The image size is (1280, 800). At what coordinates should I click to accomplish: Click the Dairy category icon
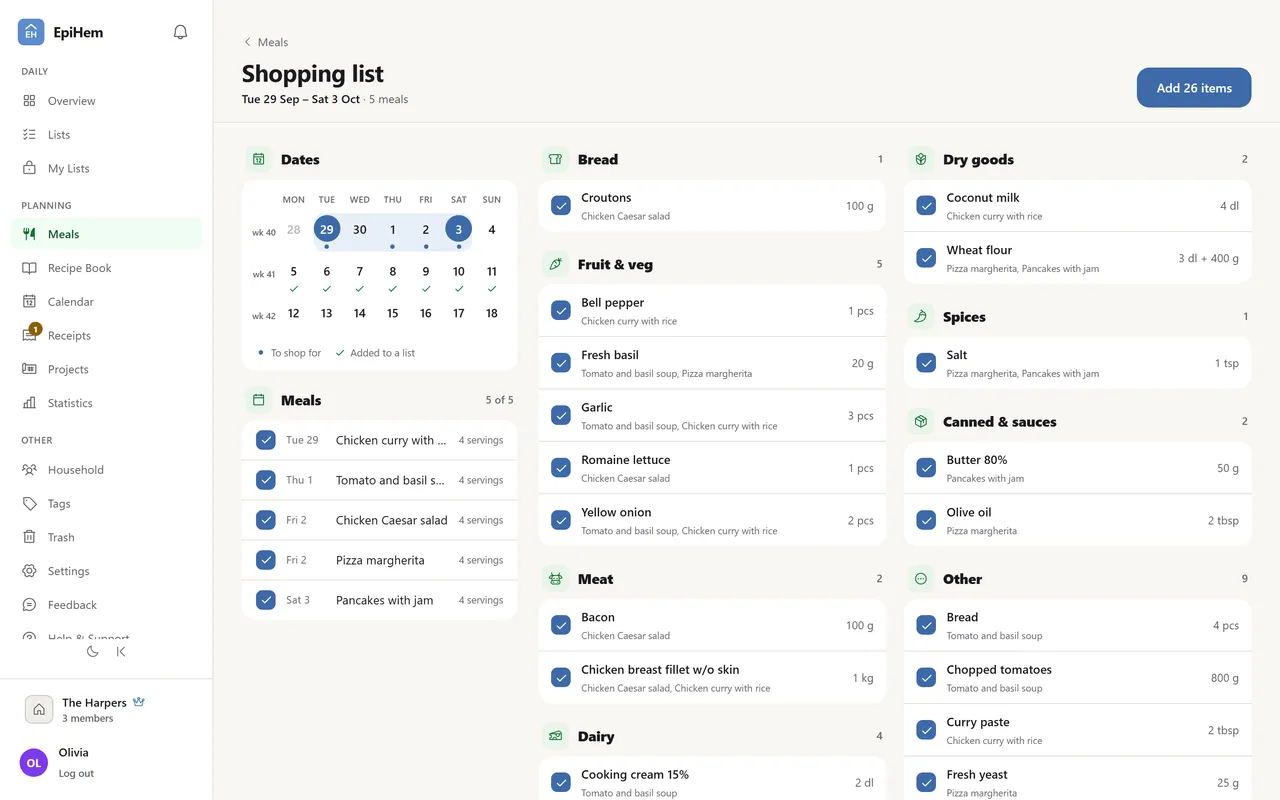555,736
